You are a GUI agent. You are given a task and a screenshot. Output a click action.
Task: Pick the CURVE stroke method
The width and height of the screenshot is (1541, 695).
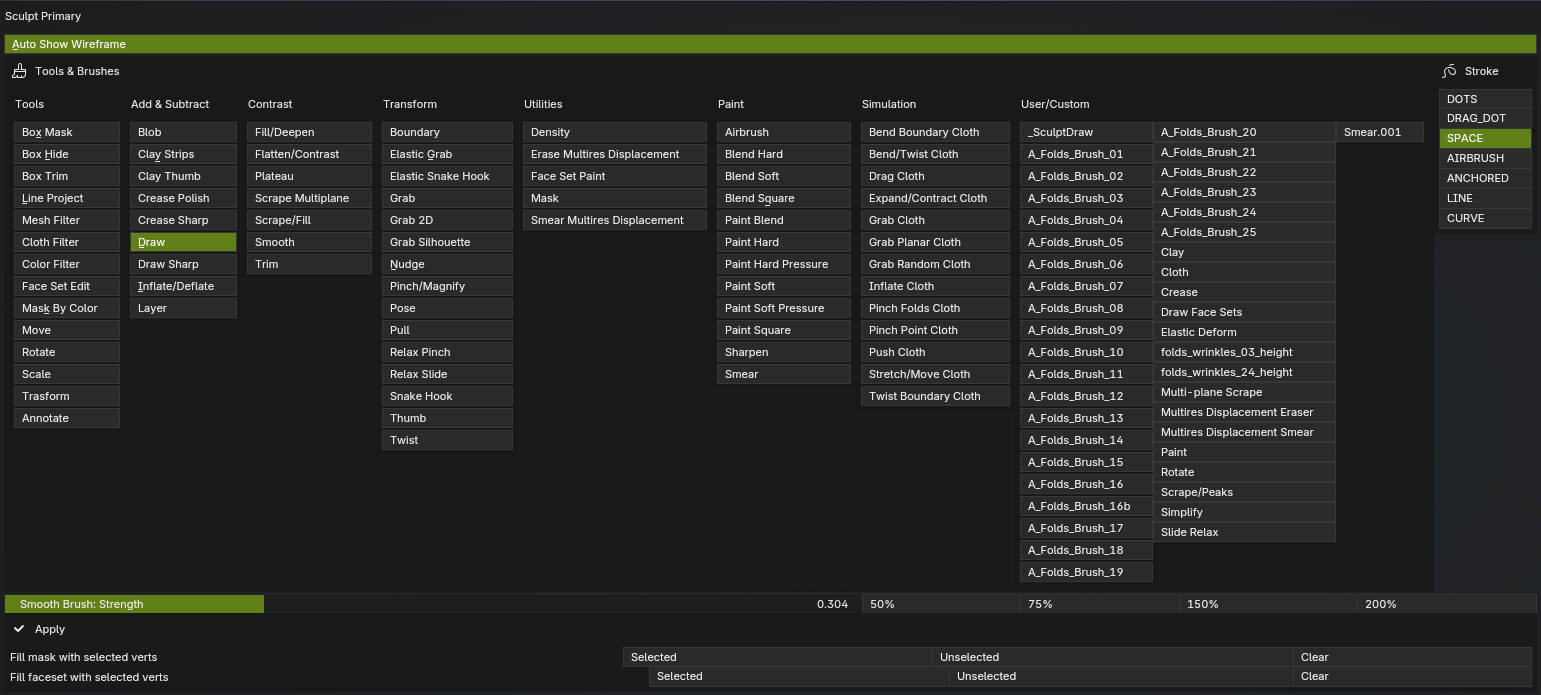point(1485,218)
